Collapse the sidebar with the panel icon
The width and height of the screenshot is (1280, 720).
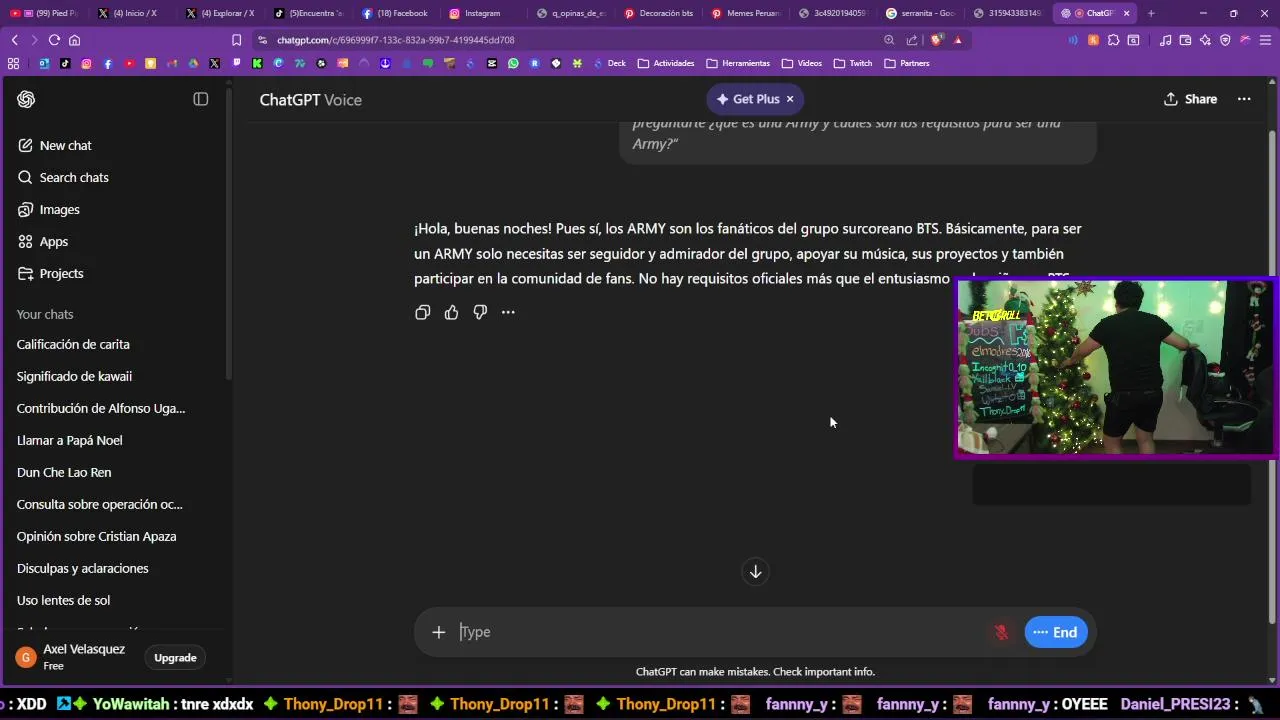pos(201,99)
